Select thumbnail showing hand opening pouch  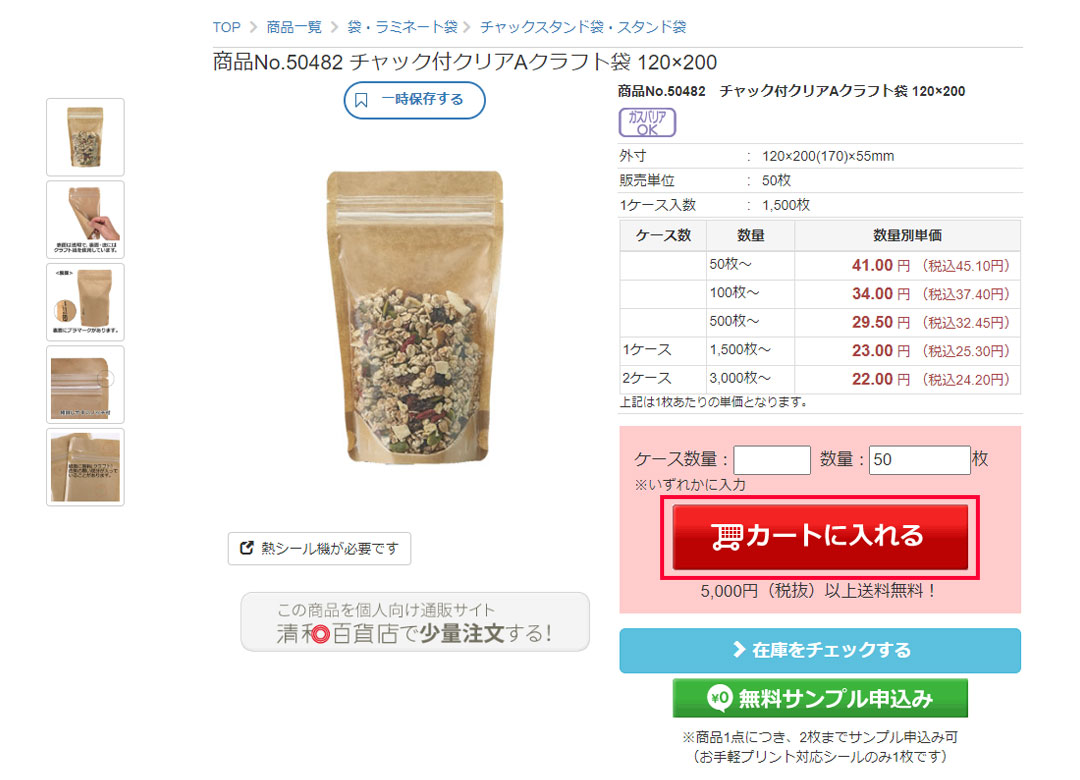pos(85,220)
